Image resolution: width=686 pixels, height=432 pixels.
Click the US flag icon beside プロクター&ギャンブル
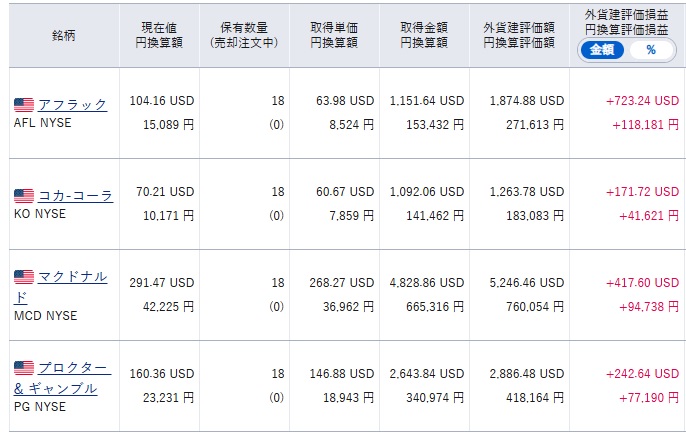24,369
